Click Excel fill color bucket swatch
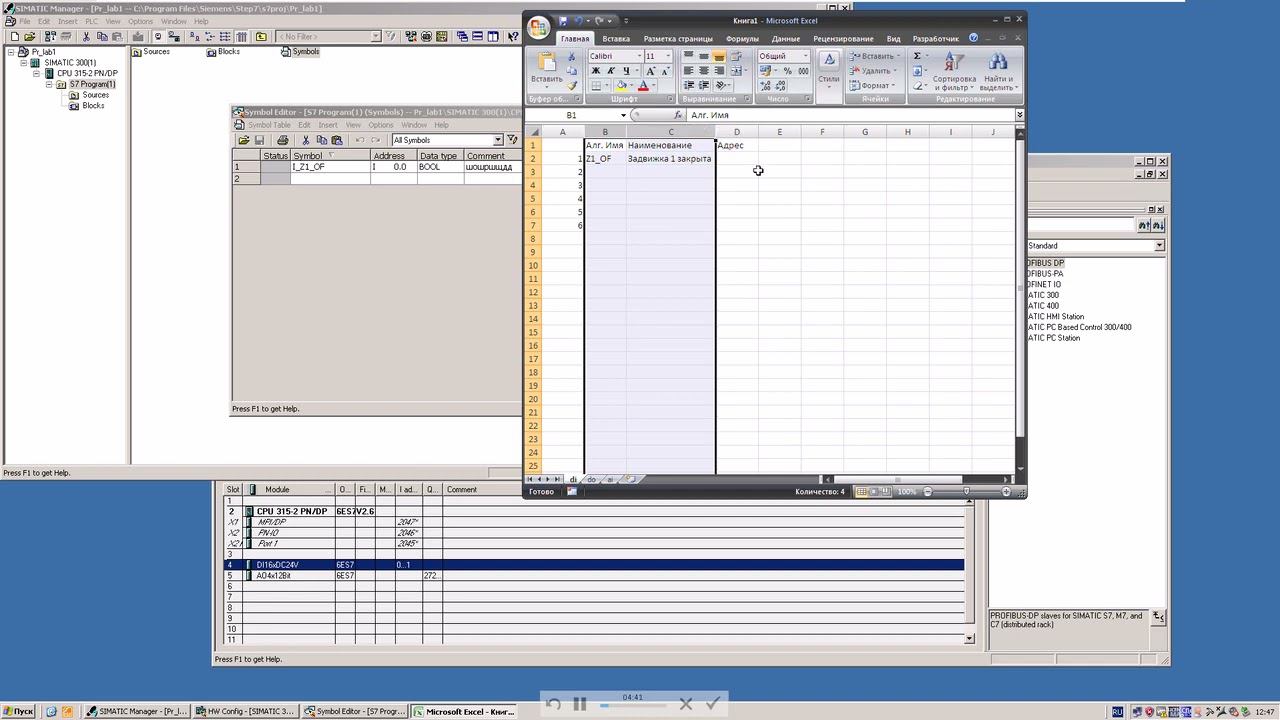The width and height of the screenshot is (1280, 720). click(620, 86)
